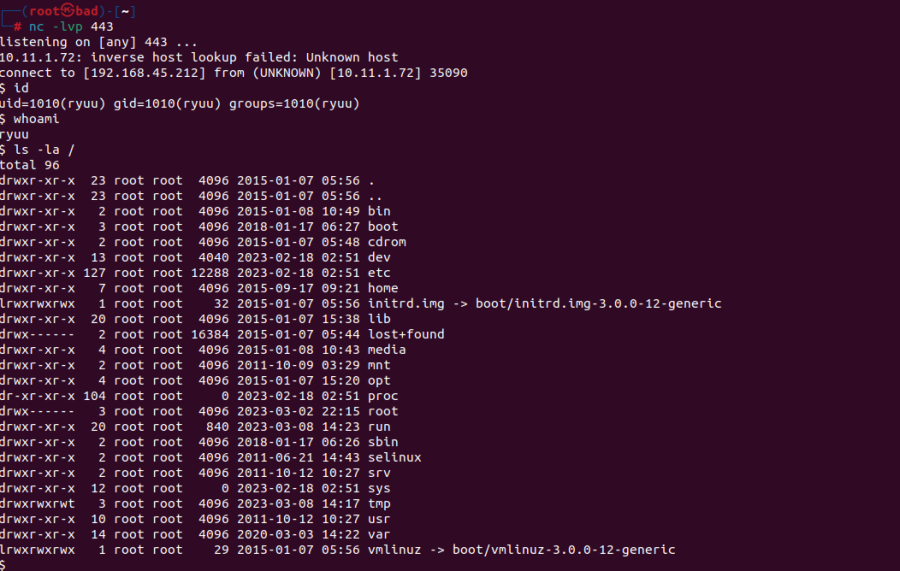This screenshot has width=900, height=571.
Task: Click the 'tmp' directory name
Action: (379, 503)
